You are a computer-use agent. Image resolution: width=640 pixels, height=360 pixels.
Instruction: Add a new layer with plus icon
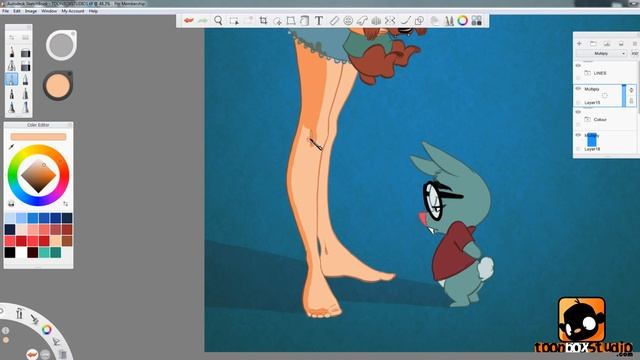579,43
